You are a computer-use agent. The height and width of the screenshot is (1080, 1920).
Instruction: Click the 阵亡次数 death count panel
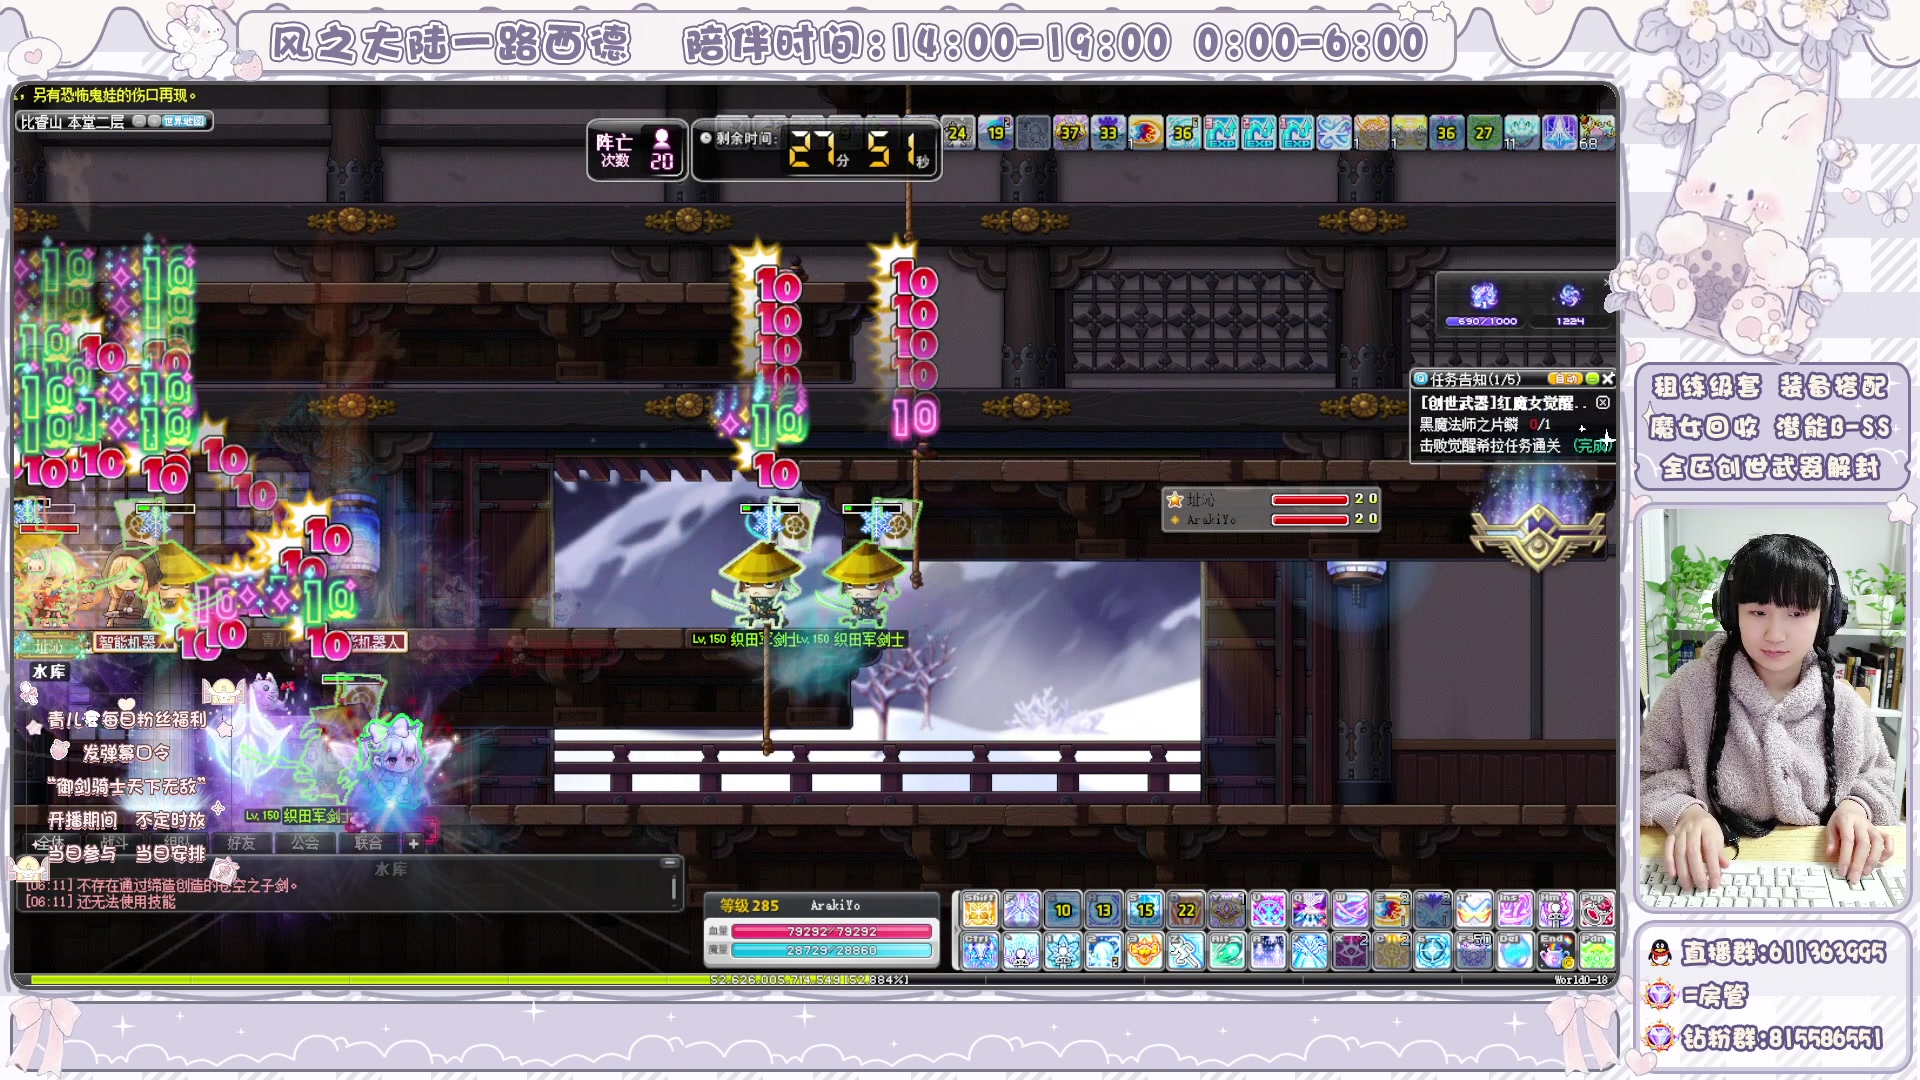[x=637, y=150]
